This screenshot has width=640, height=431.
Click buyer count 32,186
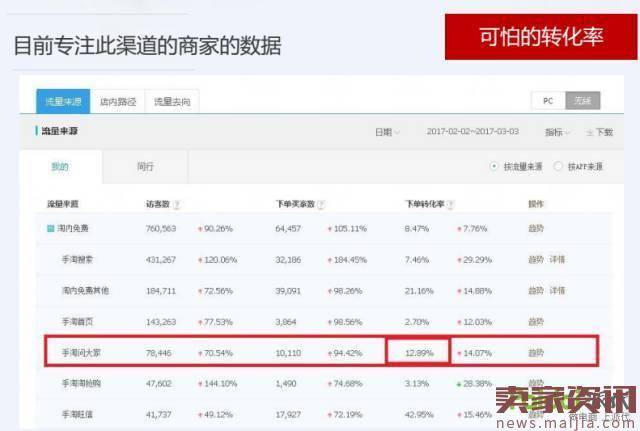[x=288, y=260]
